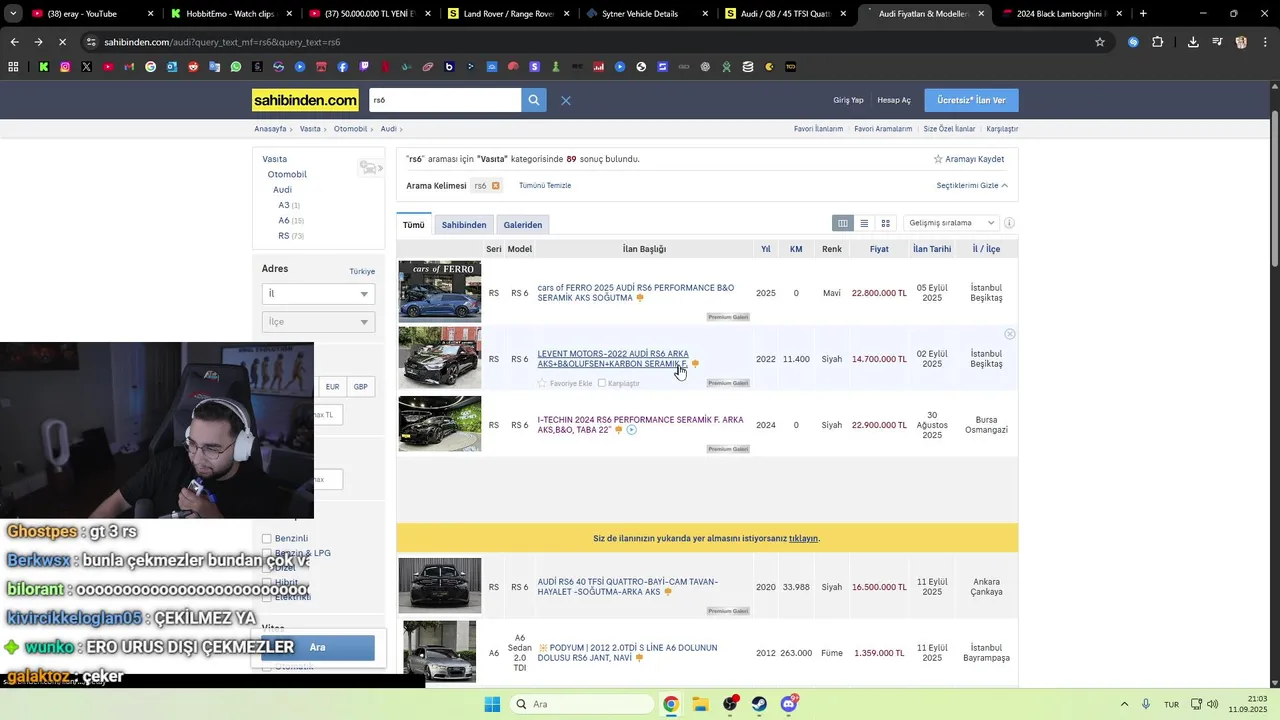The width and height of the screenshot is (1280, 720).
Task: Open the Gelişmiş sıralama sort dropdown
Action: coord(951,223)
